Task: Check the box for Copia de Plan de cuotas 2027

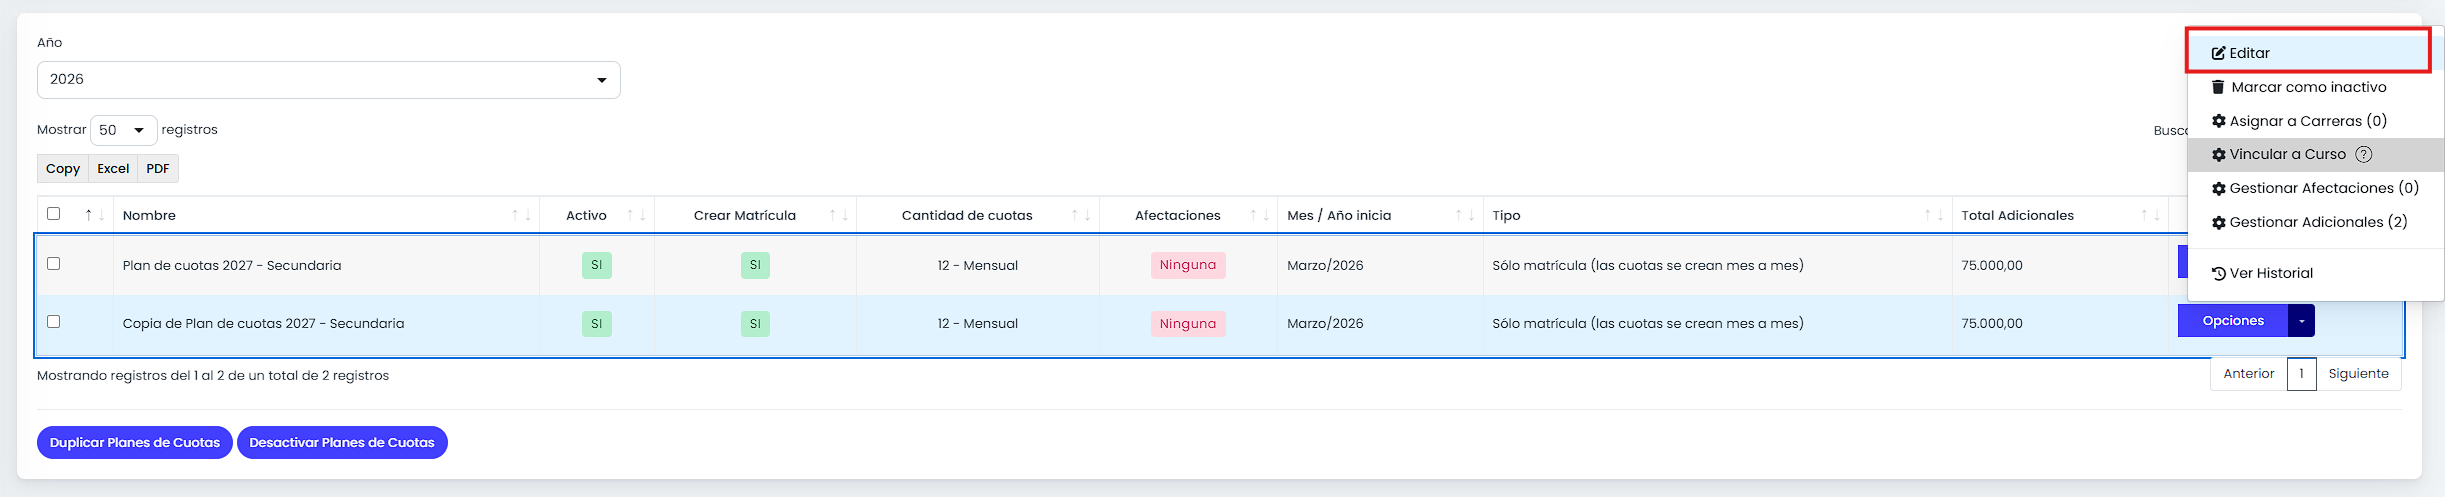Action: [x=54, y=321]
